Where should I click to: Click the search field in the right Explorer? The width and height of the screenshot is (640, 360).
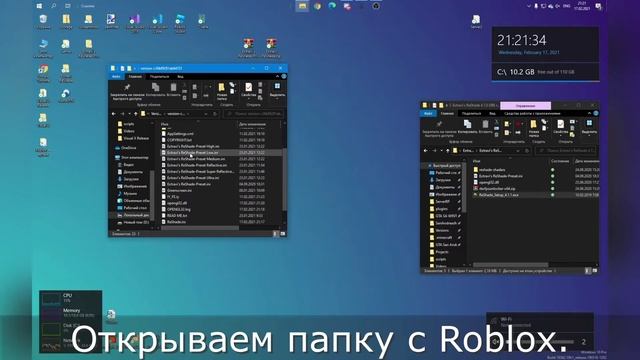pos(566,151)
